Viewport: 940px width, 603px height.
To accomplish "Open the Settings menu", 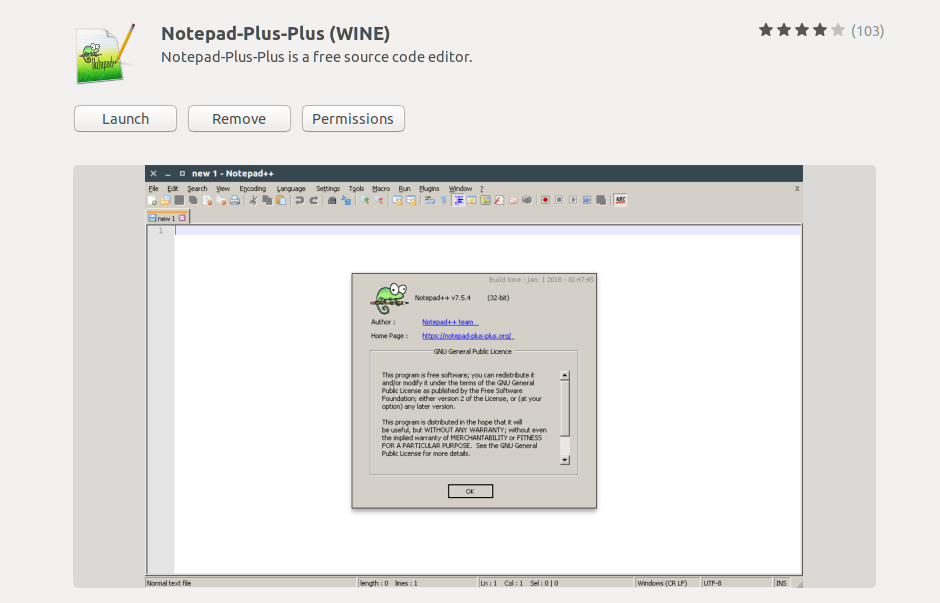I will (328, 188).
